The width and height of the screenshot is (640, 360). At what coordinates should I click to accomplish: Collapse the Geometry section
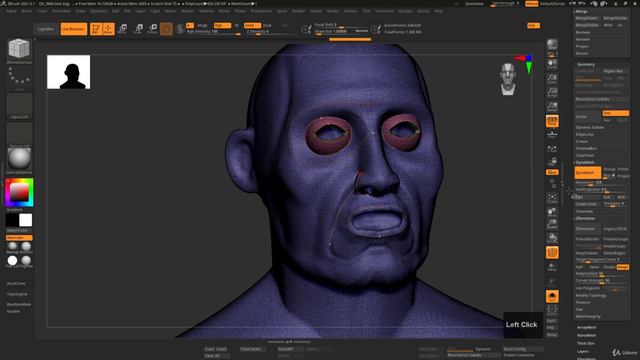tap(585, 64)
